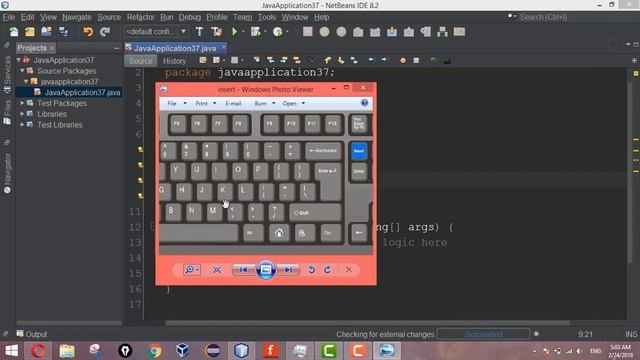The width and height of the screenshot is (640, 360).
Task: Run the project with green play icon
Action: [234, 32]
